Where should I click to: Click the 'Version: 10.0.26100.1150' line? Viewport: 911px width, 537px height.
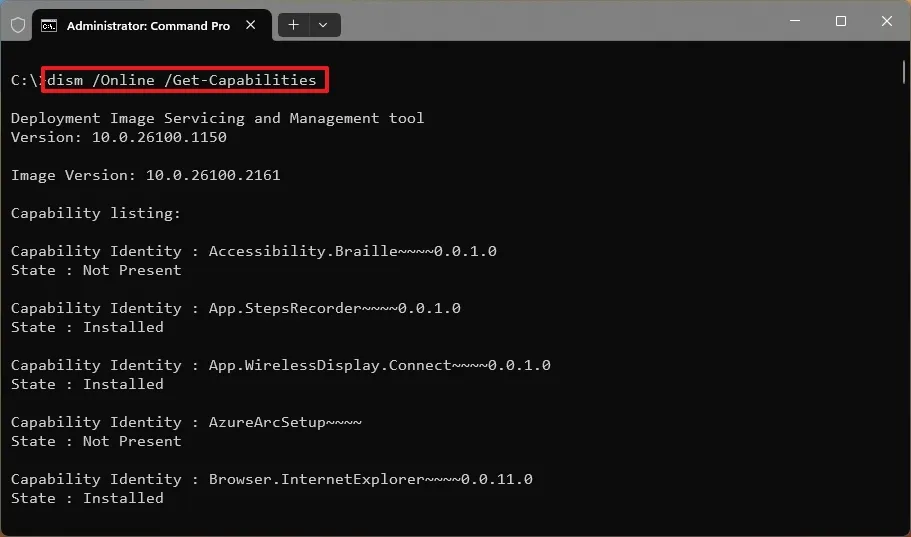(119, 137)
